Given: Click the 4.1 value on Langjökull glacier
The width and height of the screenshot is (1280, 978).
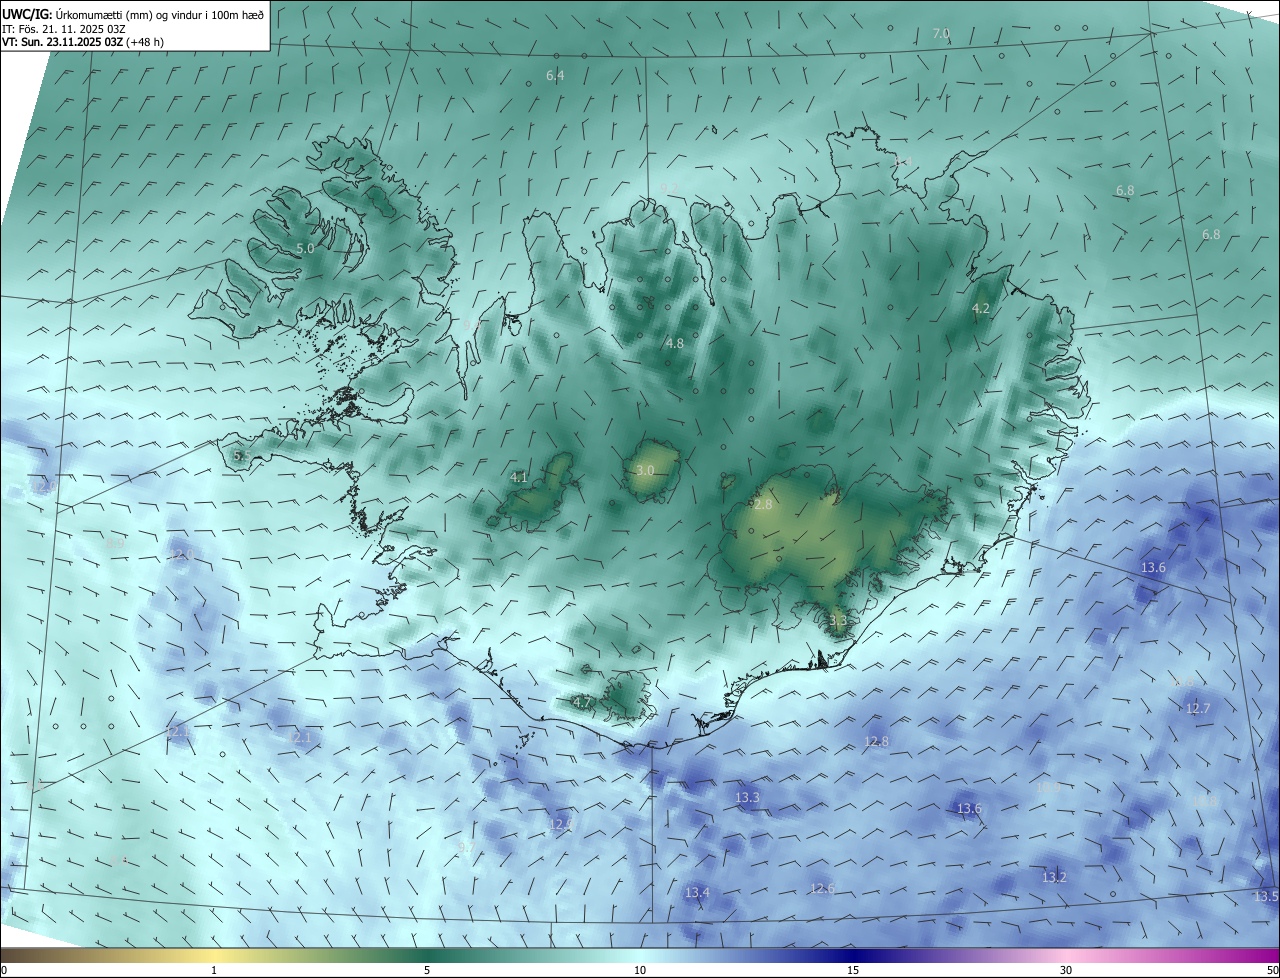Looking at the screenshot, I should [519, 477].
